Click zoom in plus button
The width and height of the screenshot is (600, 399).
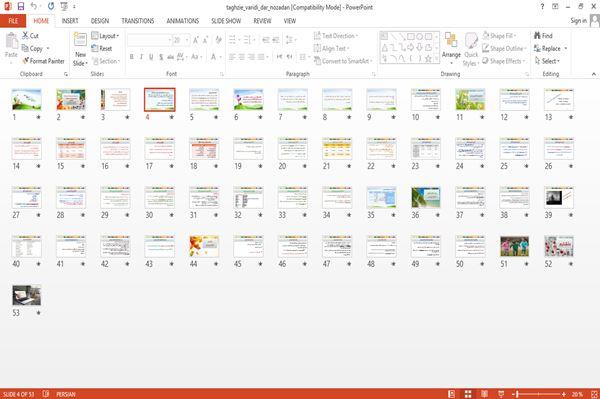tap(564, 394)
